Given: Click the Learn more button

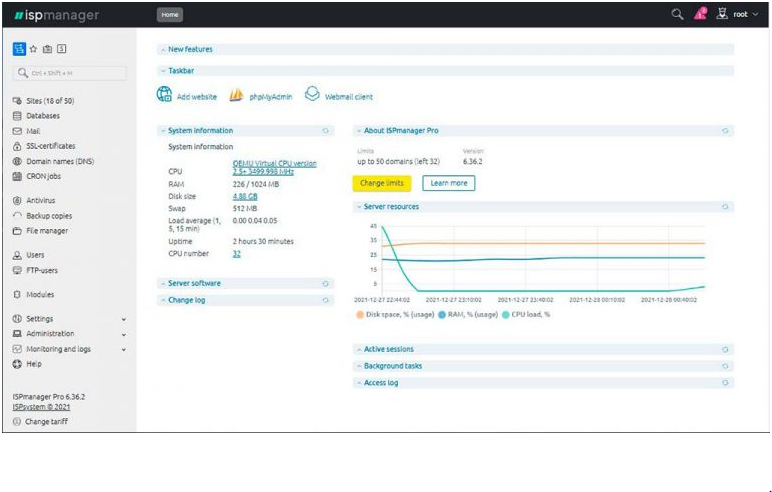Looking at the screenshot, I should click(x=449, y=183).
